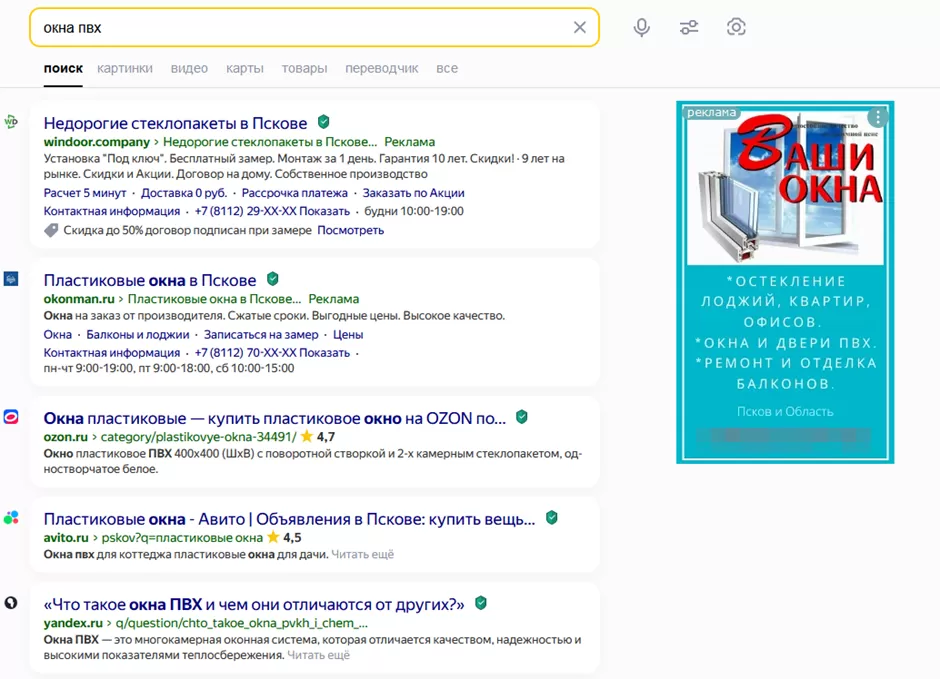Screen dimensions: 940x679
Task: Switch to the видео tab
Action: click(189, 68)
